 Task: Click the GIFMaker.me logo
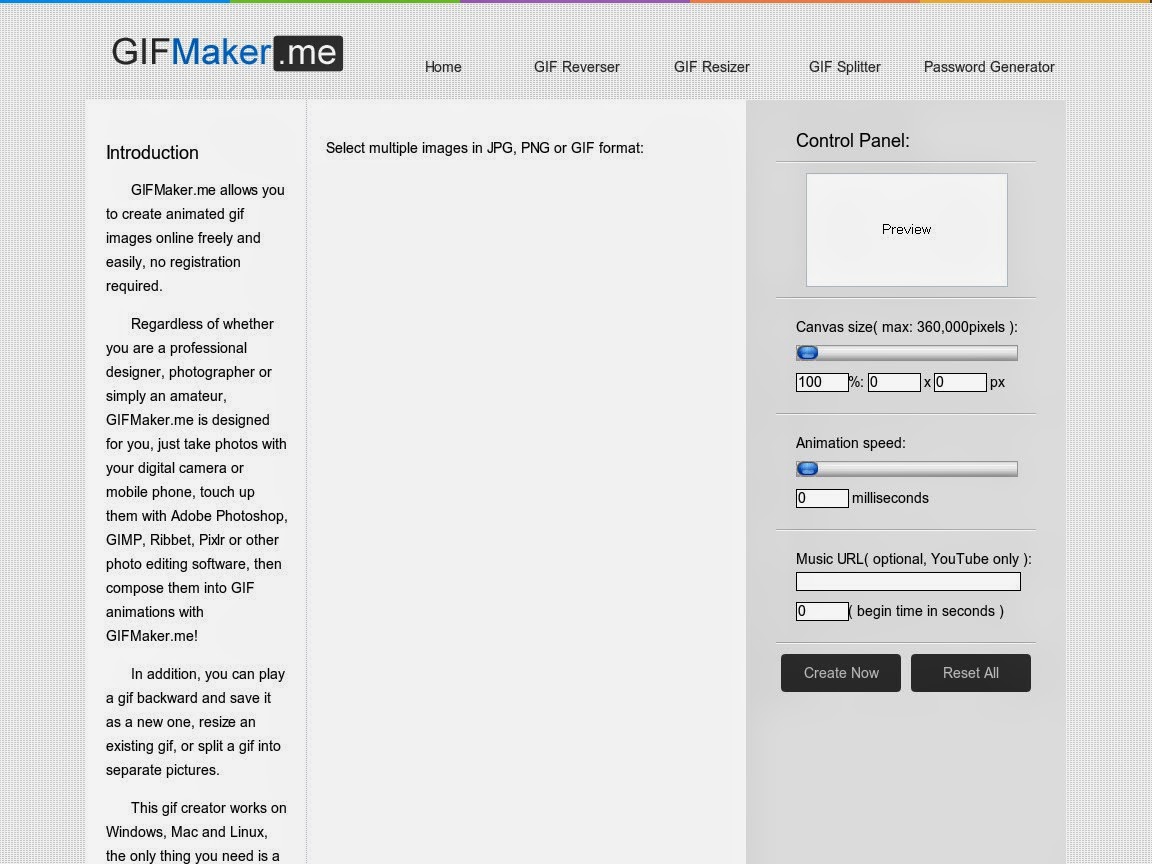(227, 53)
